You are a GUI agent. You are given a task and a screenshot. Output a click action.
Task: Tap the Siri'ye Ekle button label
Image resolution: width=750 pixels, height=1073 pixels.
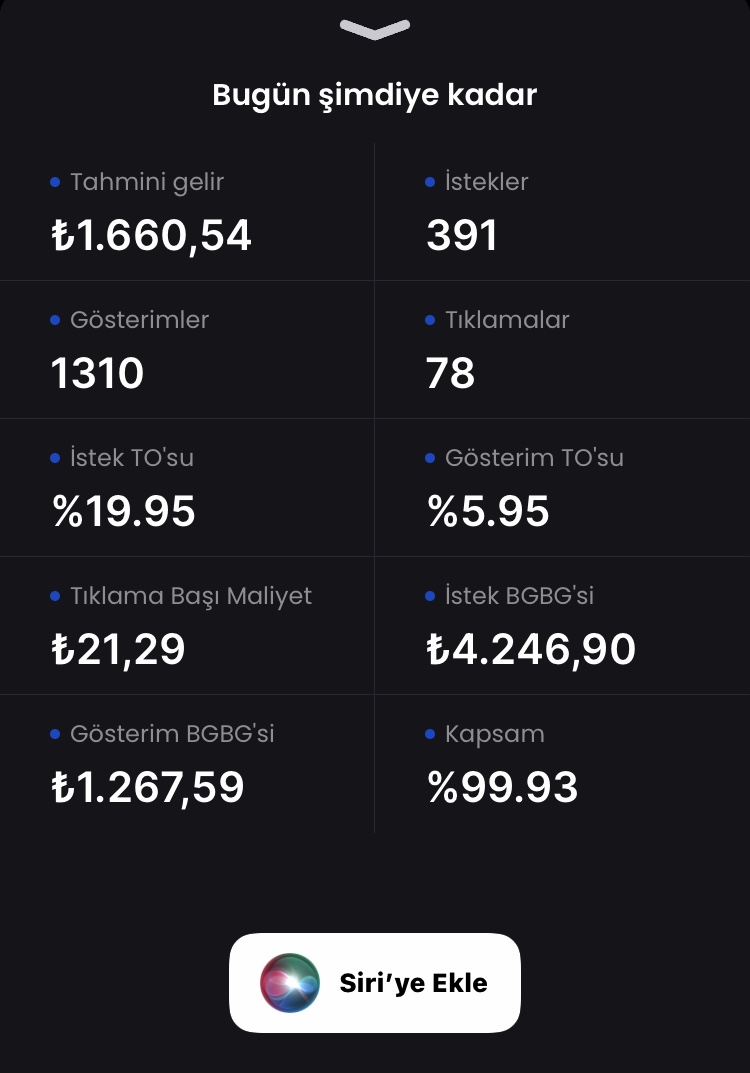click(413, 983)
